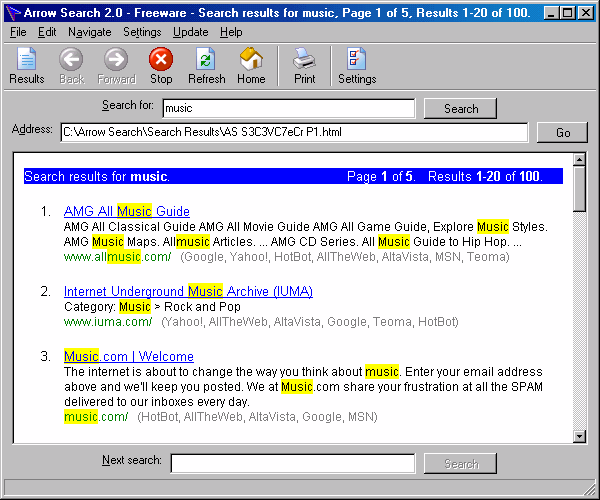Click the Search button beside Next search
This screenshot has width=600, height=500.
click(x=460, y=464)
